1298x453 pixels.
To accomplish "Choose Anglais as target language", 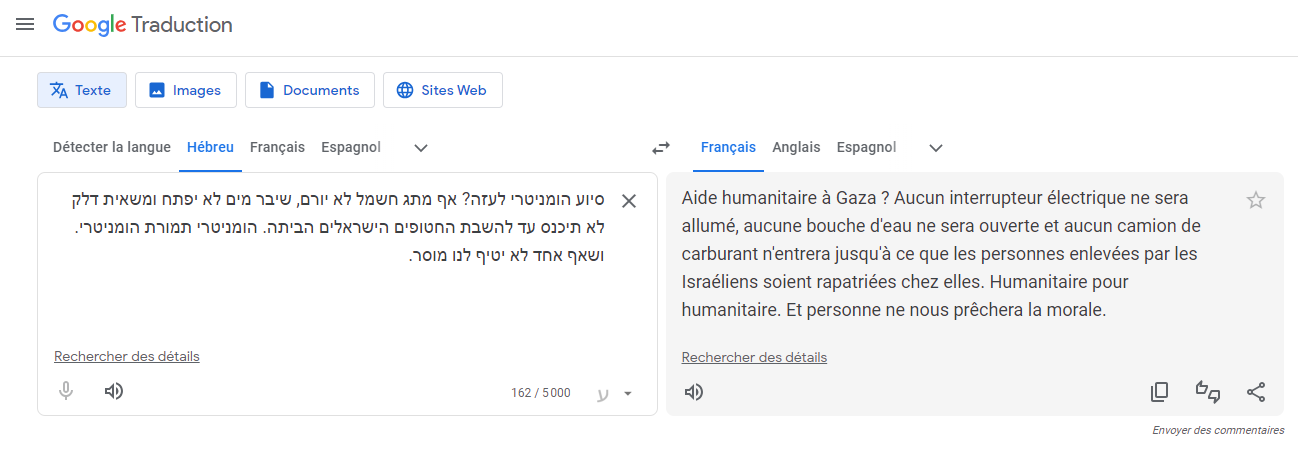I will [796, 147].
